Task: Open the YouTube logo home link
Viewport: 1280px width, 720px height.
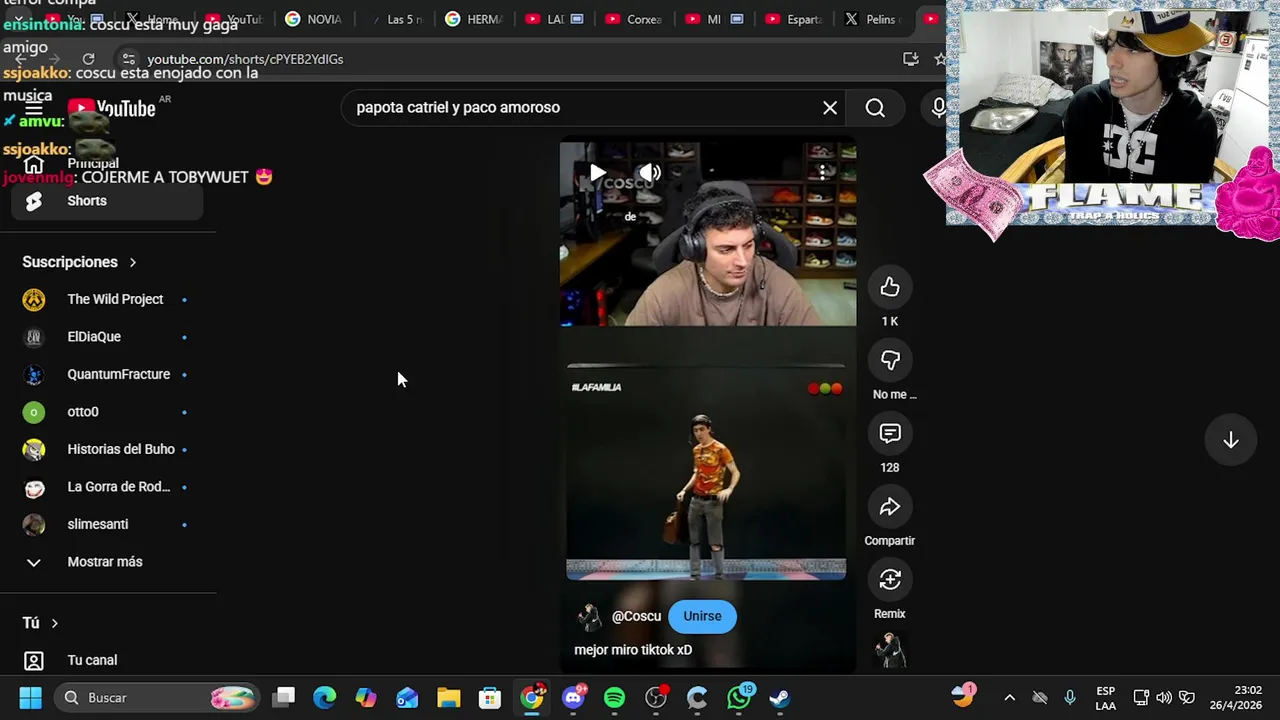Action: pyautogui.click(x=112, y=108)
